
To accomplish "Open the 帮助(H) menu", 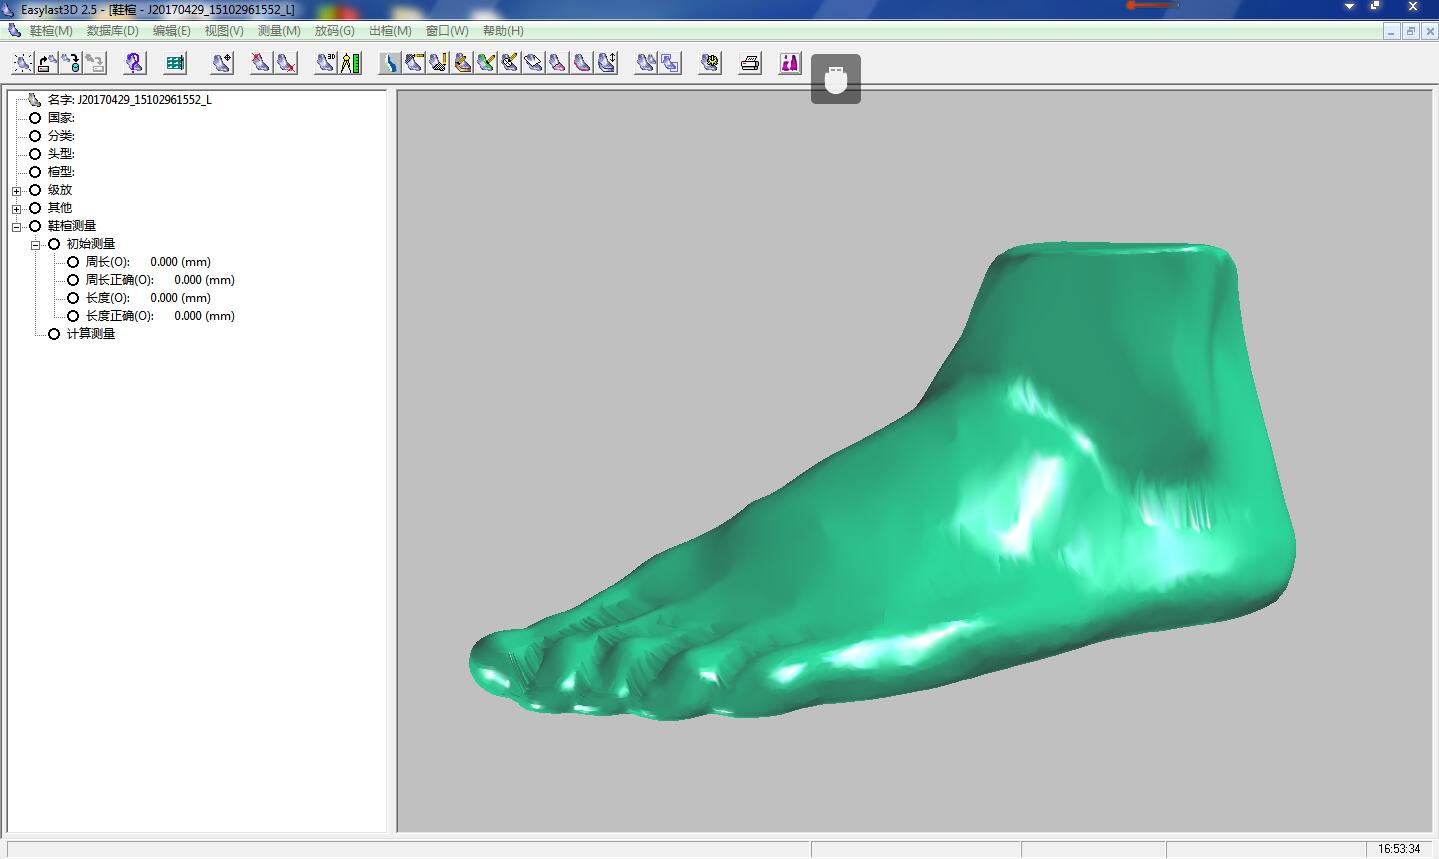I will point(502,31).
